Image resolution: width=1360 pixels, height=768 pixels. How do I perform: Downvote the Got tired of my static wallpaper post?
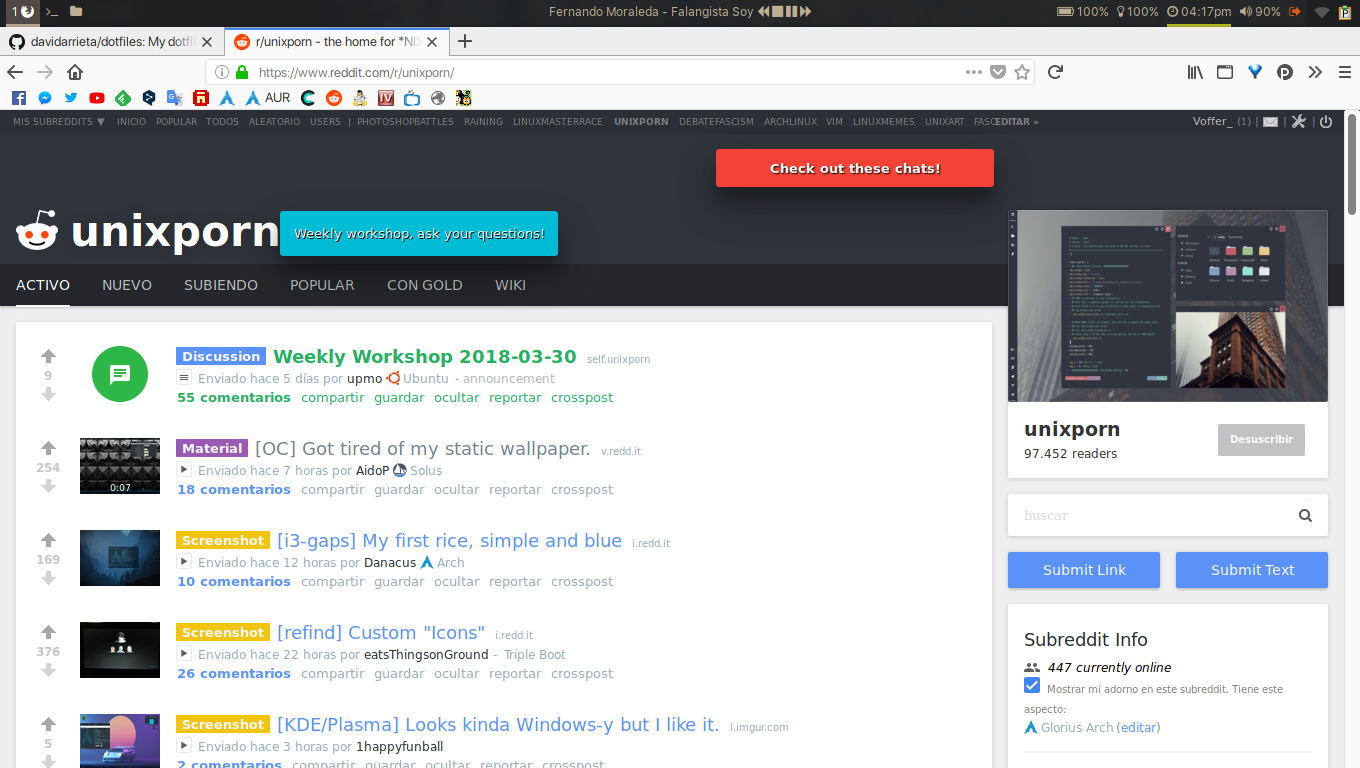point(48,486)
